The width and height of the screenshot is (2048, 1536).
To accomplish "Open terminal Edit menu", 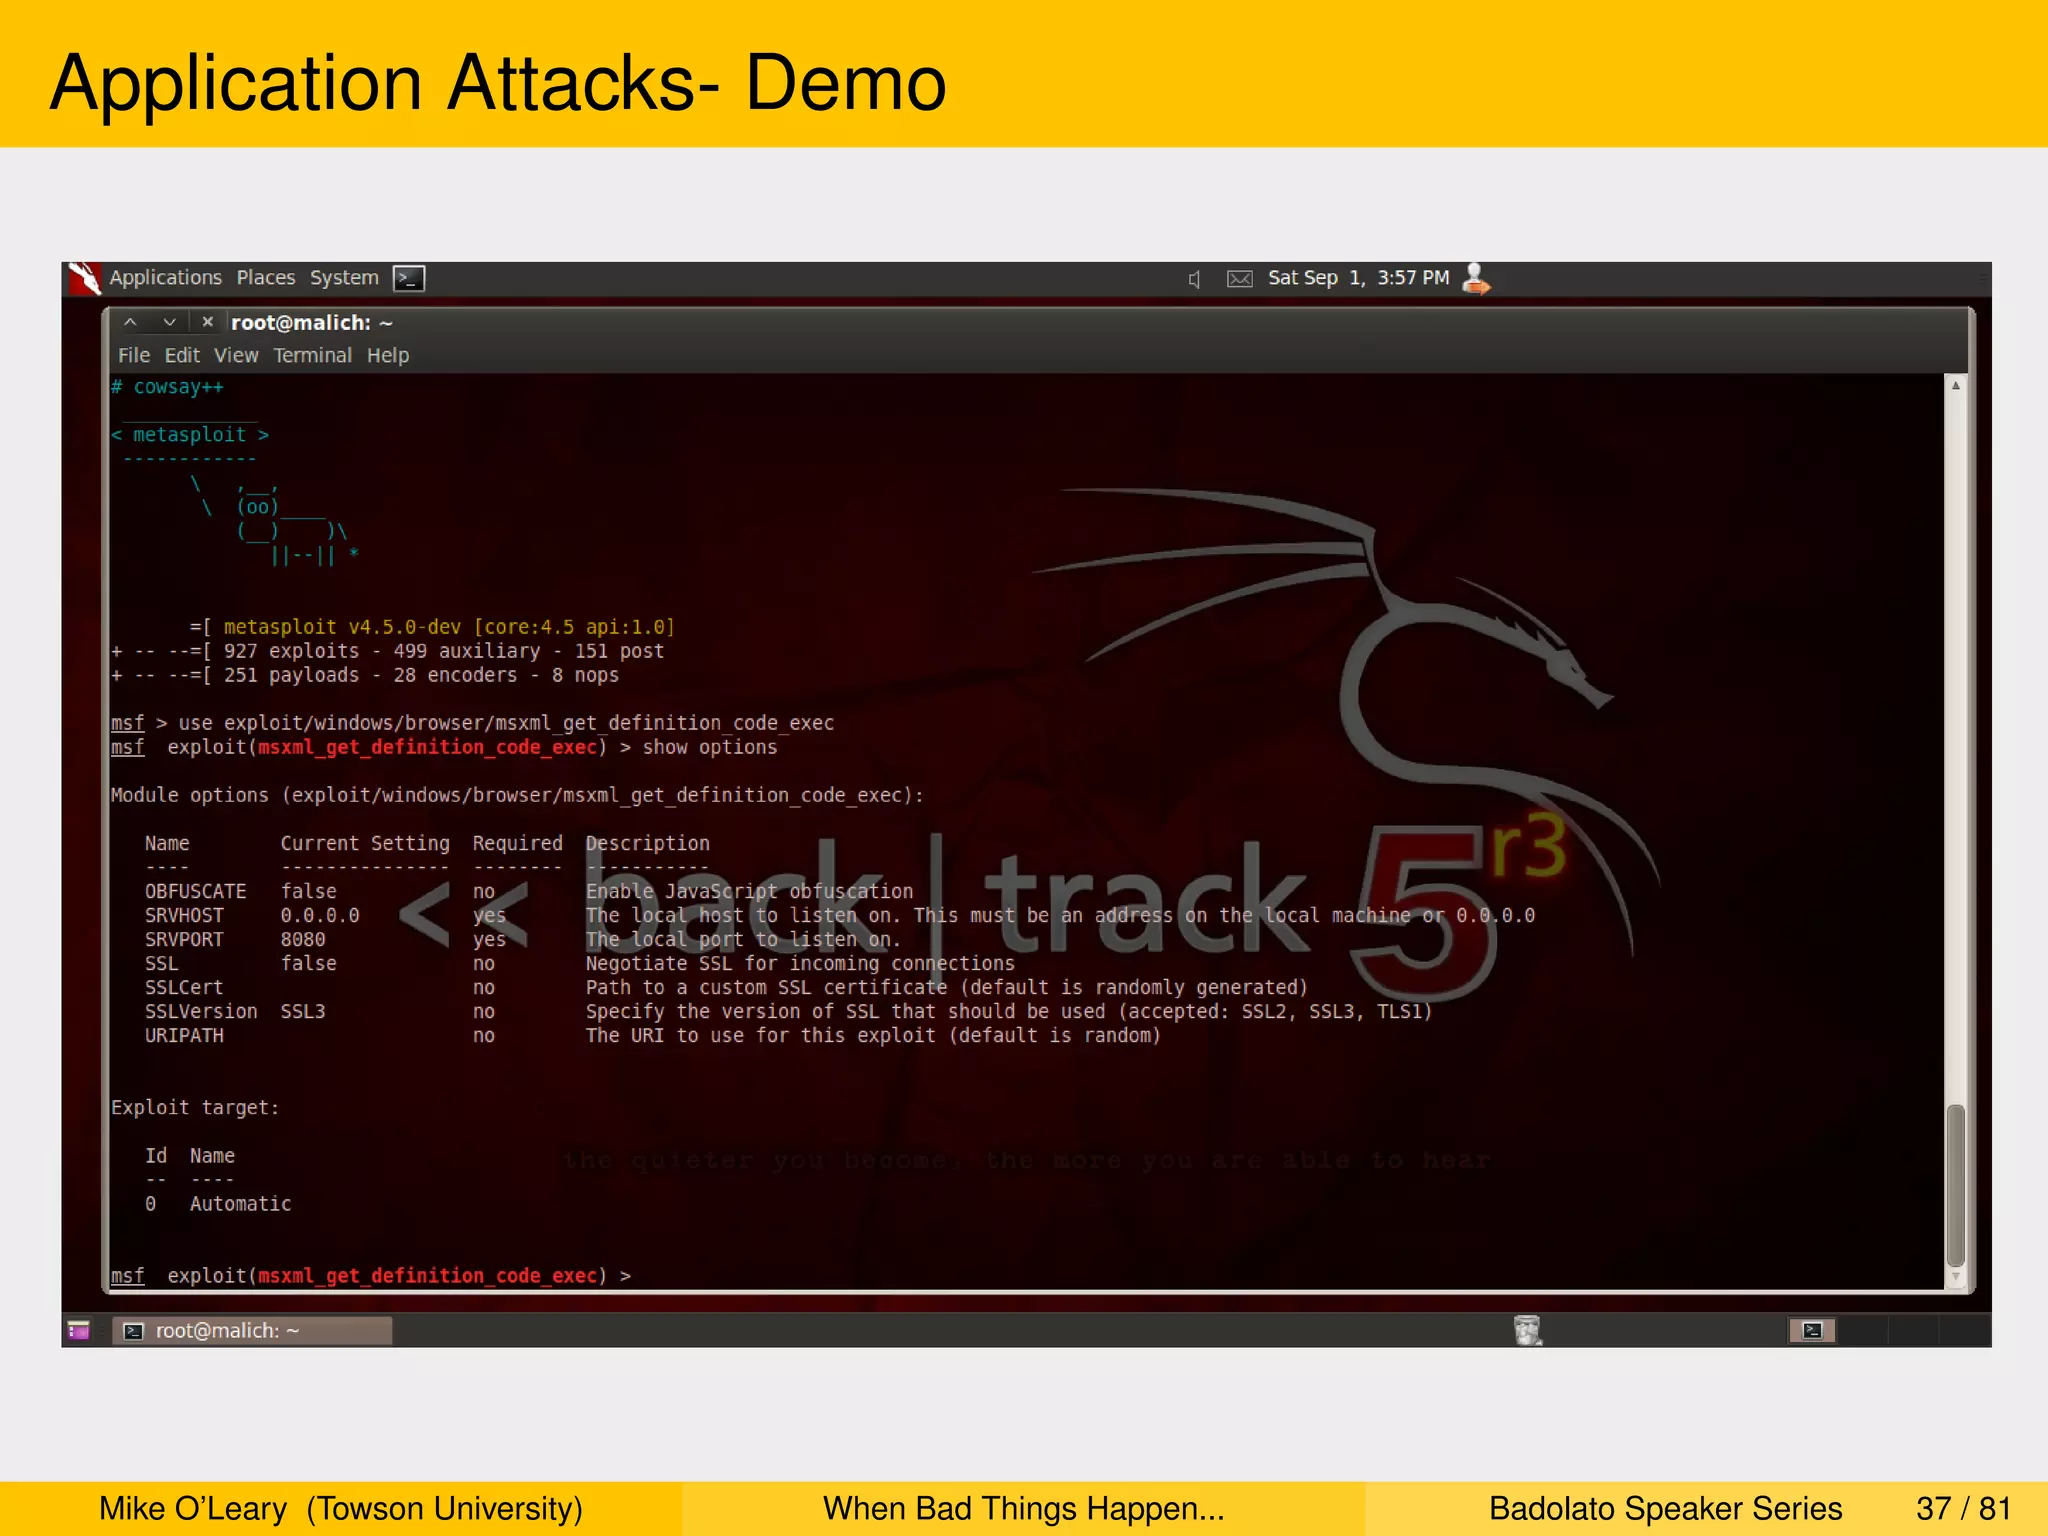I will [182, 356].
